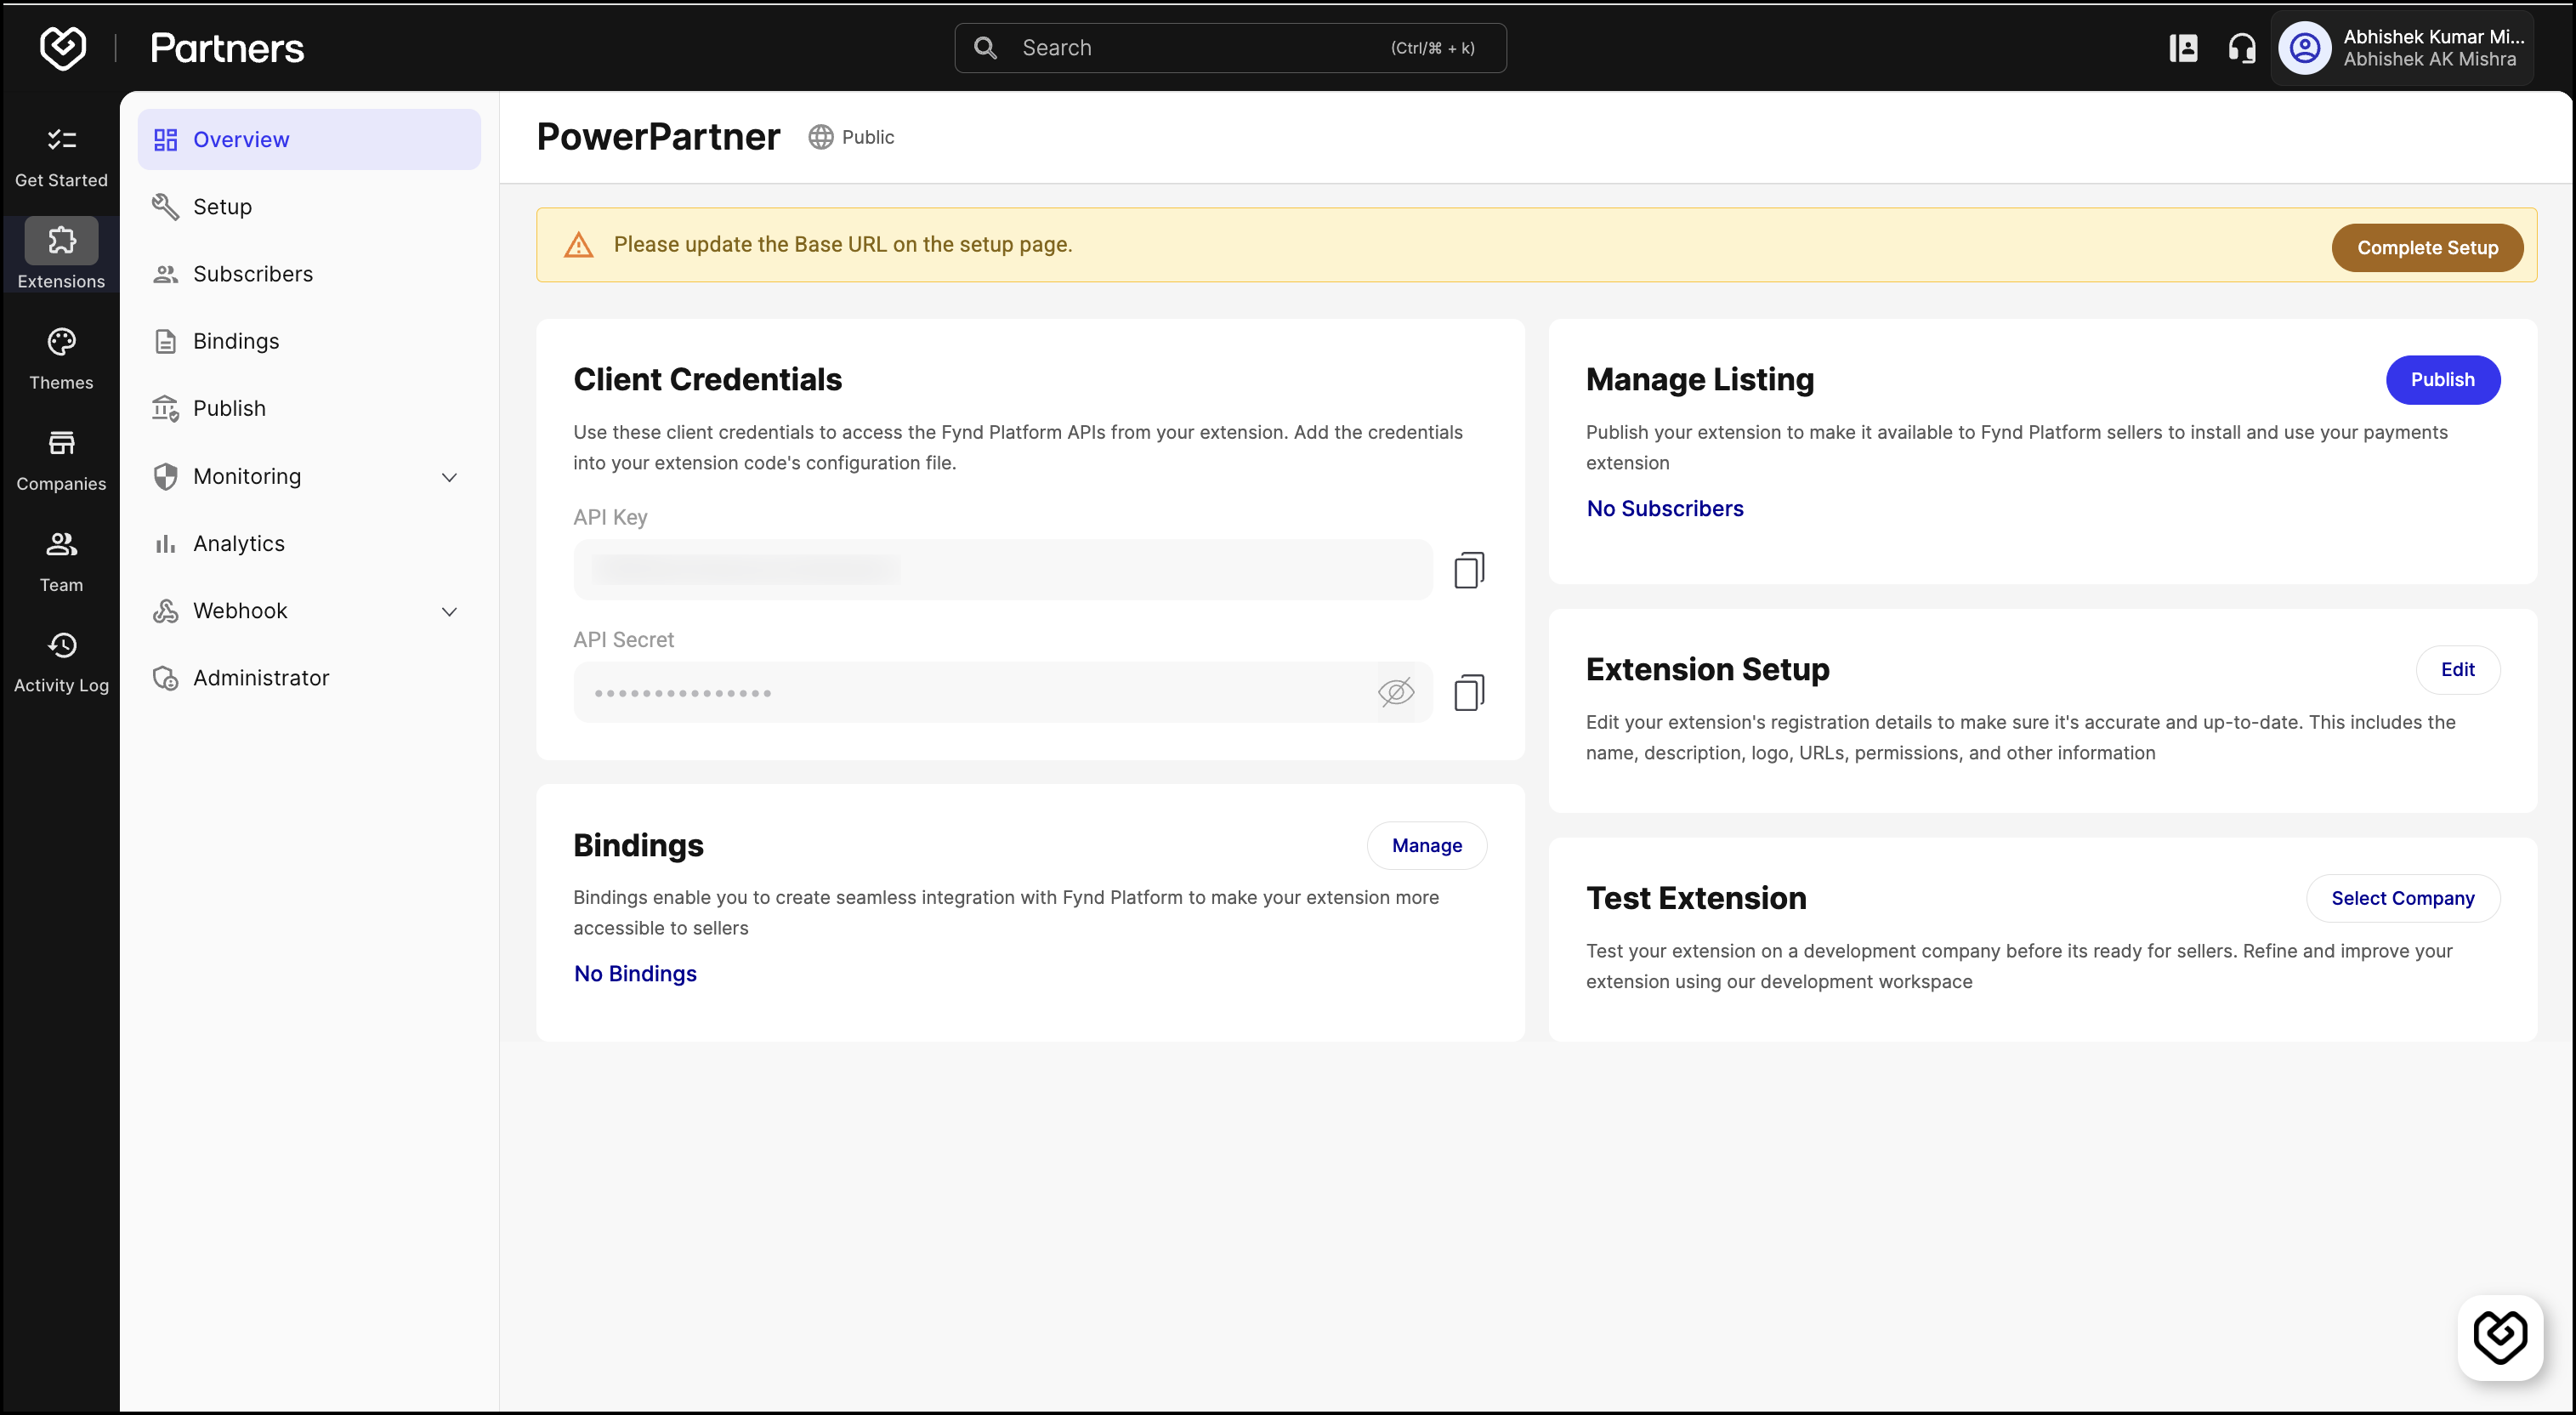Expand the Monitoring submenu chevron
2576x1415 pixels.
pos(449,477)
